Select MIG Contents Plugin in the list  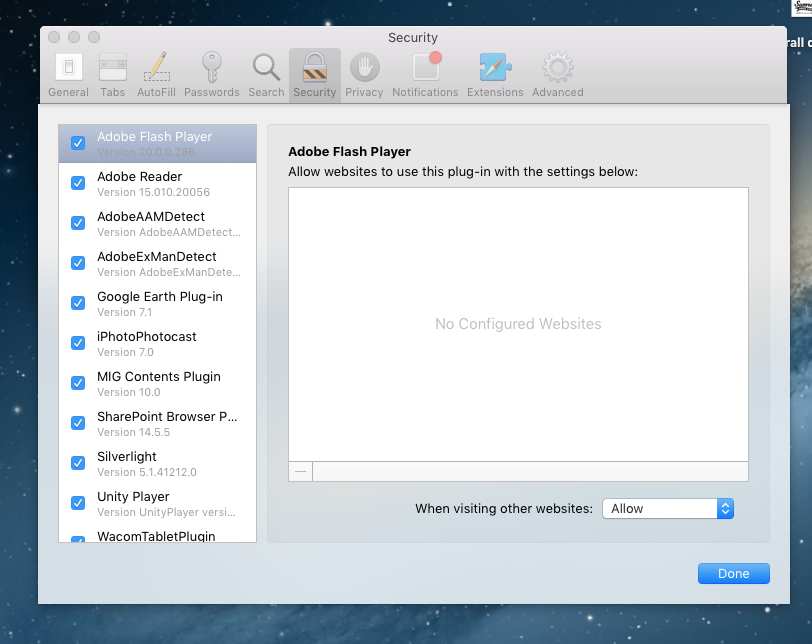(x=157, y=384)
